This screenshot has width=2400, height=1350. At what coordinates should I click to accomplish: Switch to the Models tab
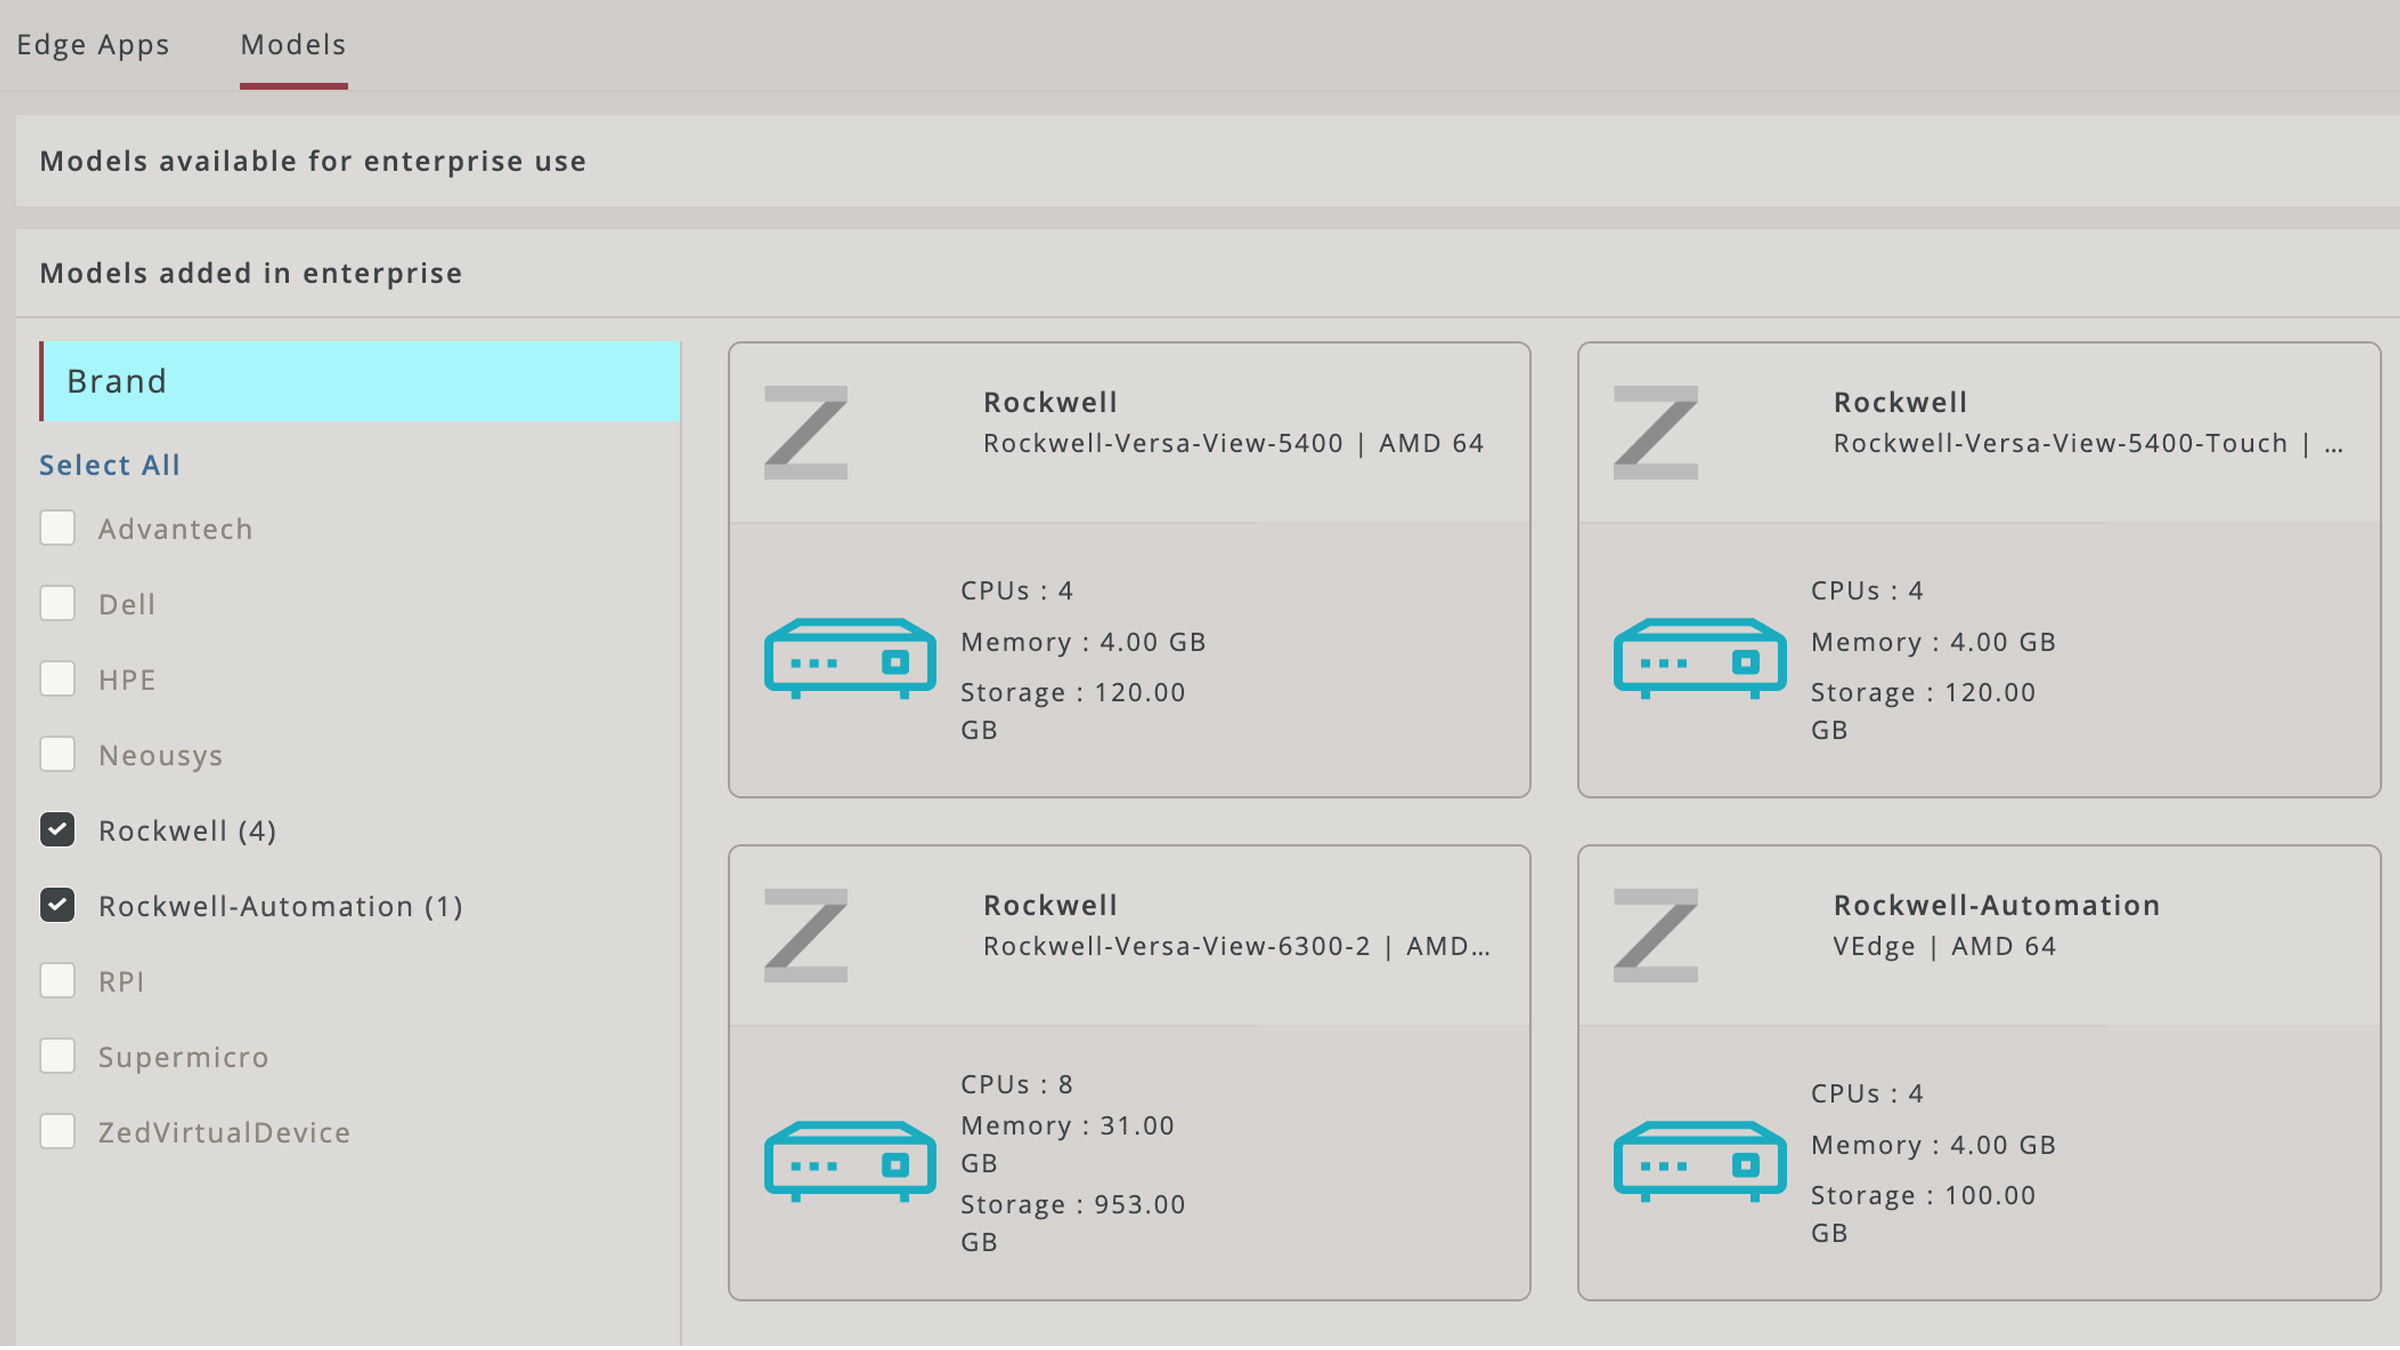coord(292,44)
